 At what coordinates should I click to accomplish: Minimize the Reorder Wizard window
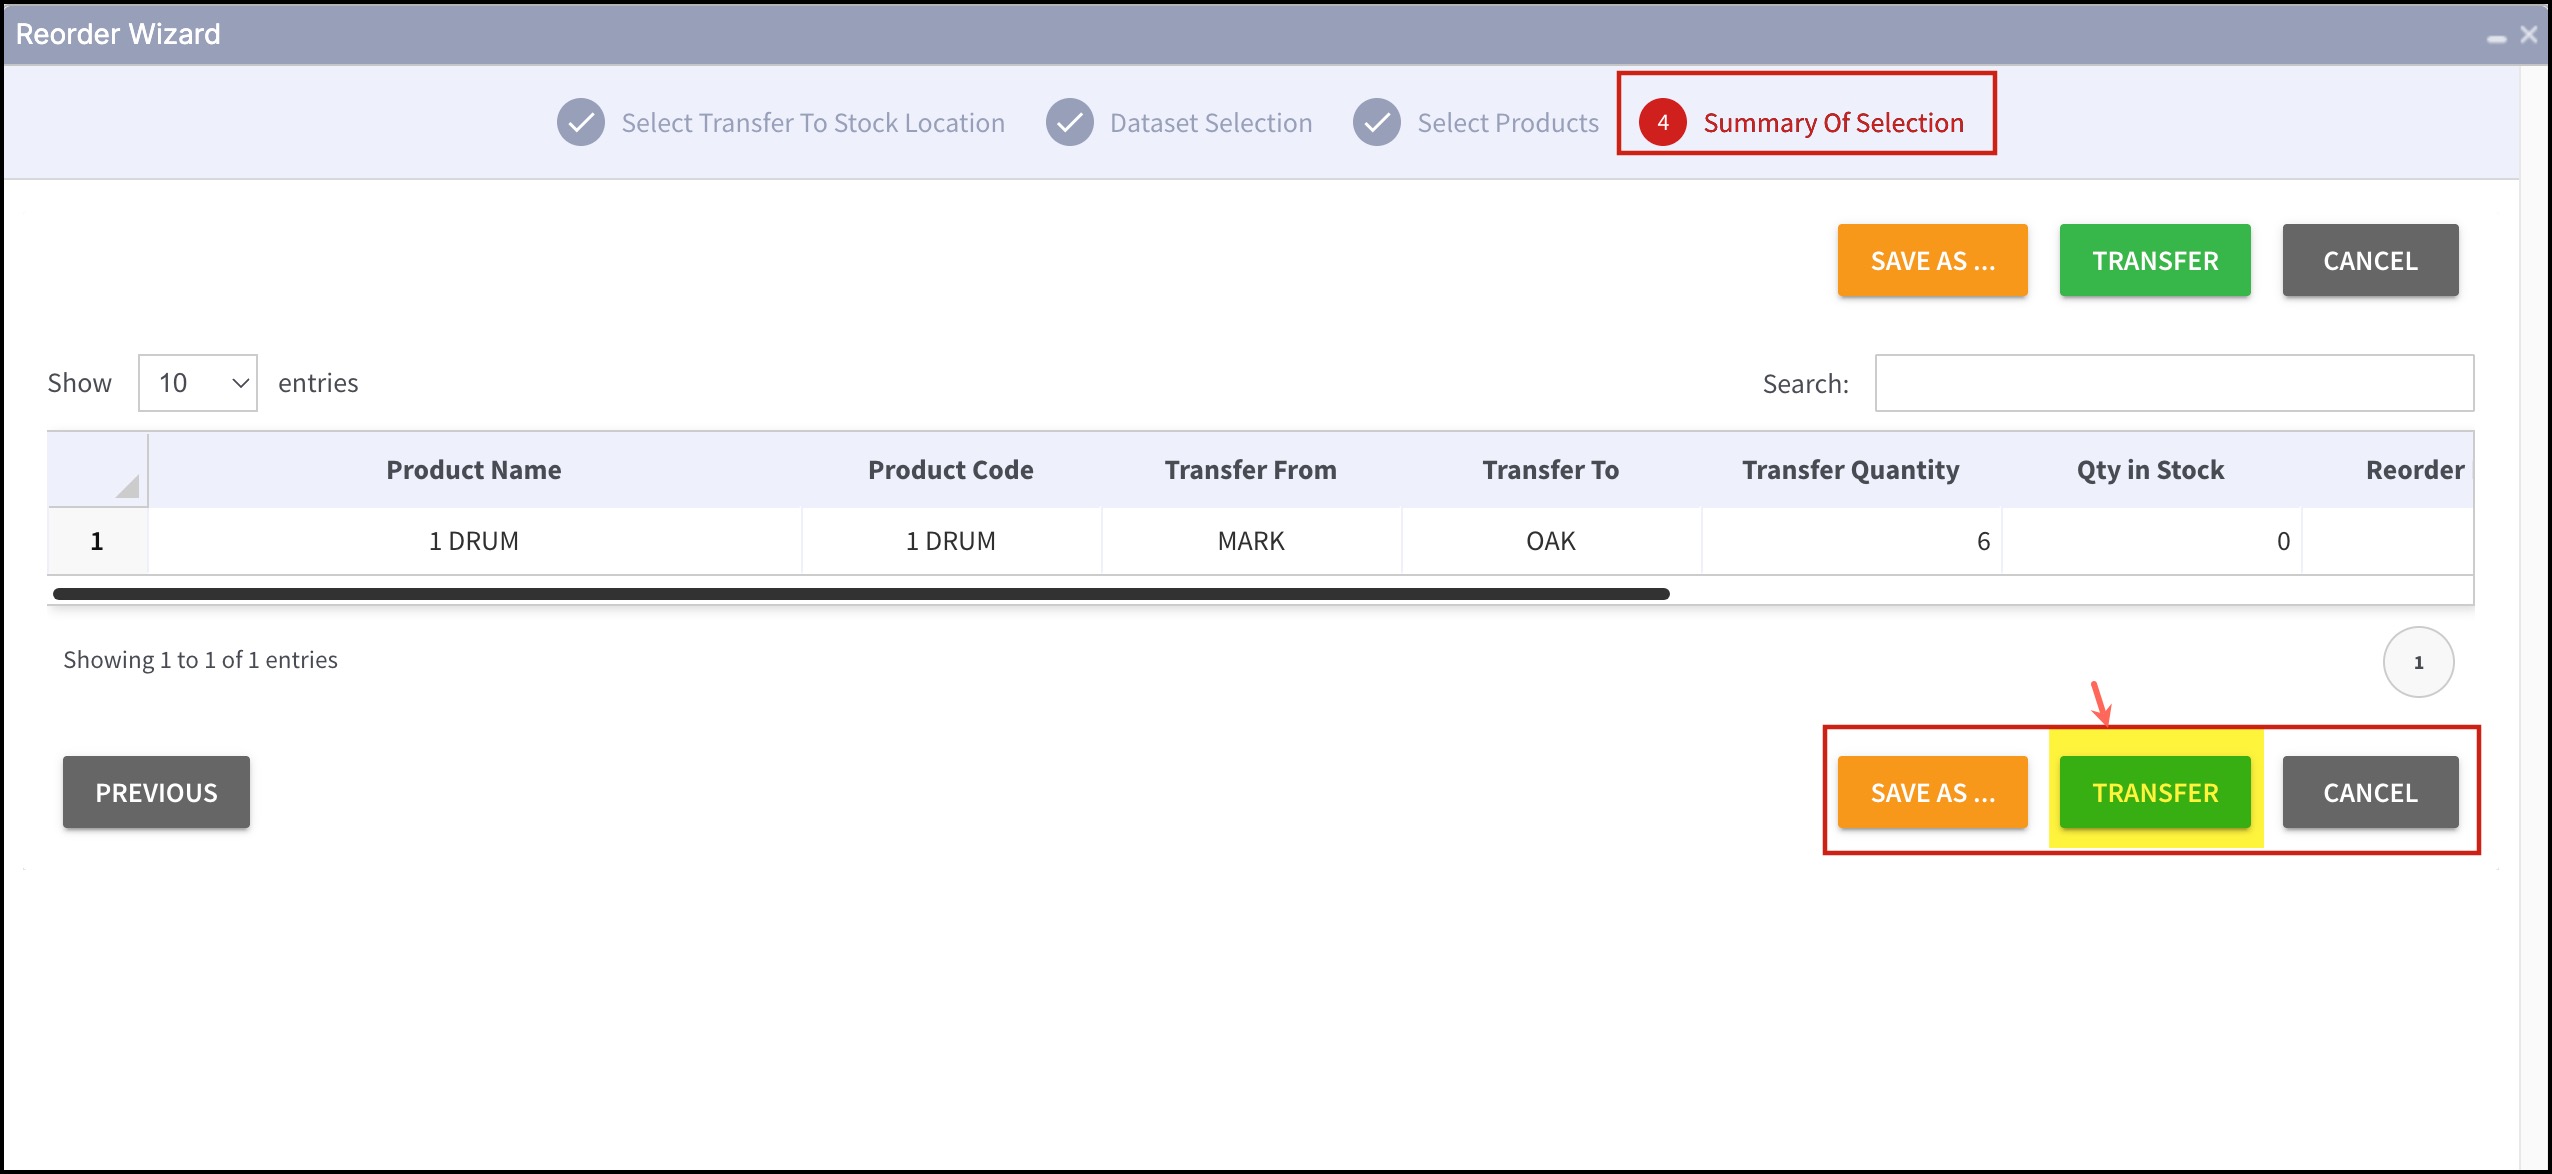(x=2496, y=38)
